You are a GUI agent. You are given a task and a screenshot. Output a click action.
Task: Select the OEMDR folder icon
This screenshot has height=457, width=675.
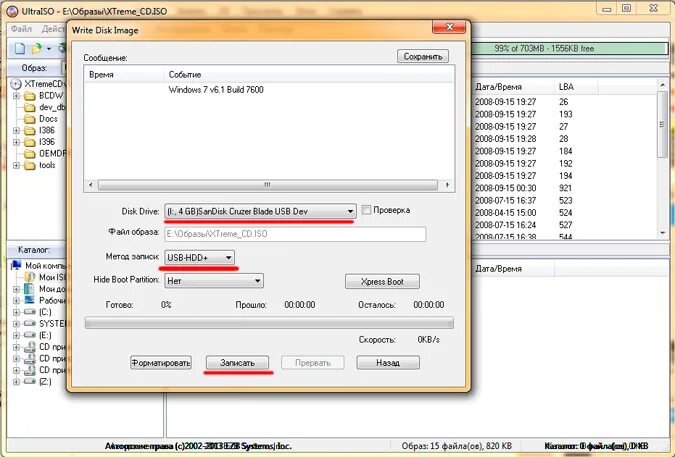click(x=30, y=154)
